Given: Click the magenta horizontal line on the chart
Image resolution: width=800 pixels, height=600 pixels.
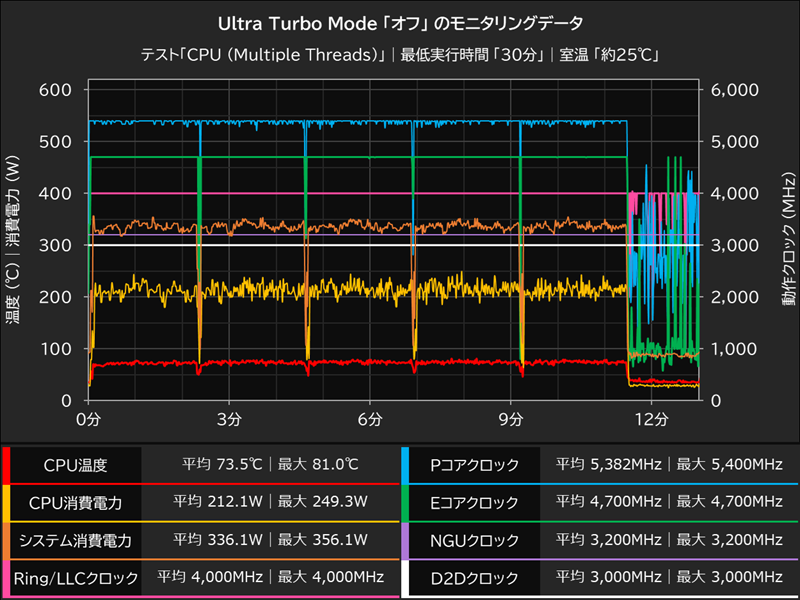Looking at the screenshot, I should 350,192.
